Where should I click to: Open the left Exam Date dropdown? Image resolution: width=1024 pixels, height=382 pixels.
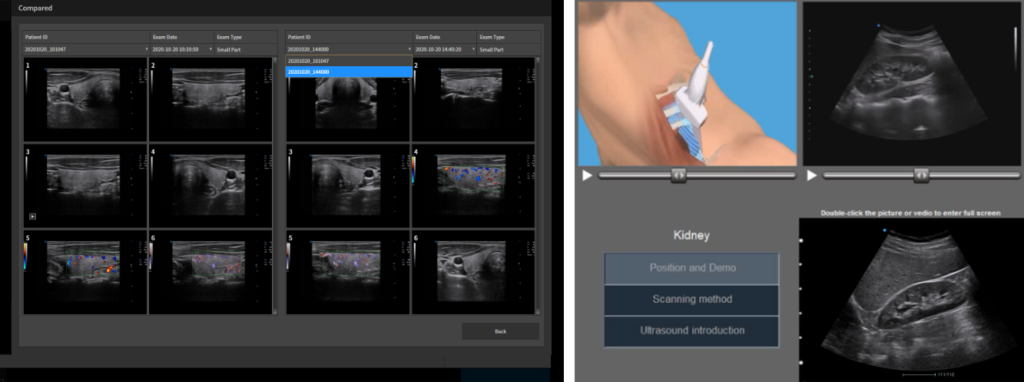pyautogui.click(x=182, y=49)
